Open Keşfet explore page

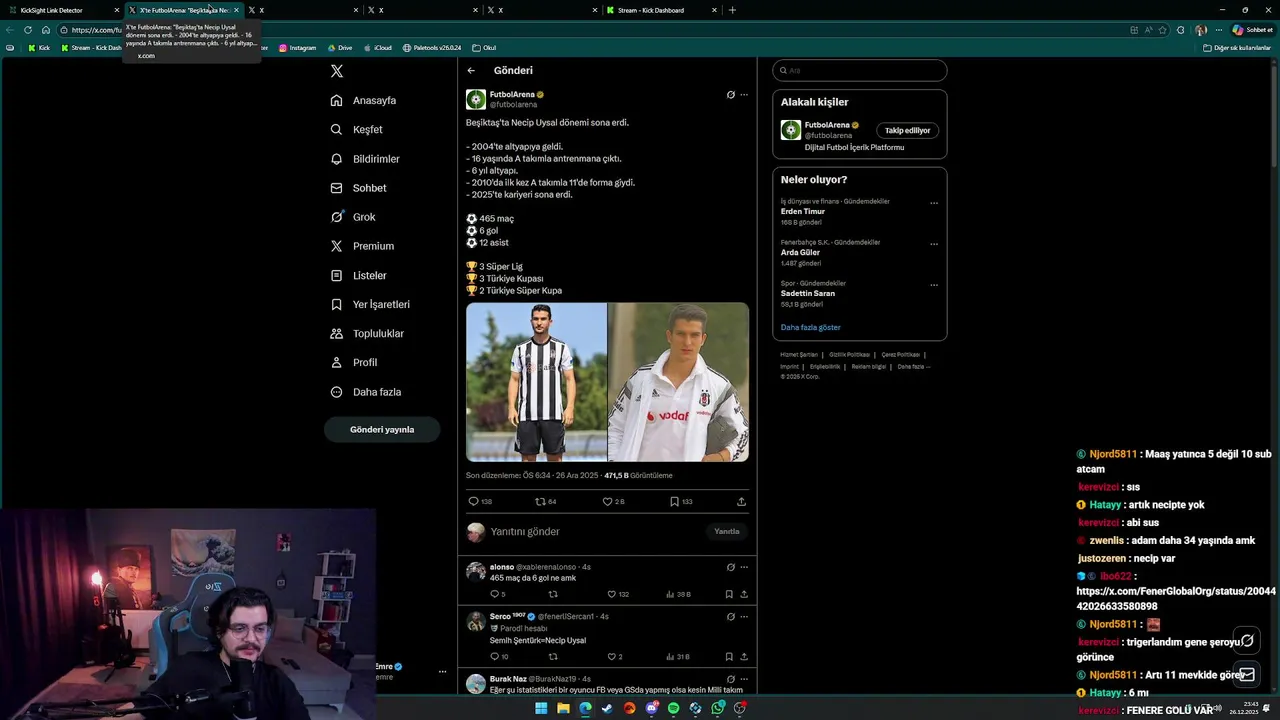click(357, 129)
